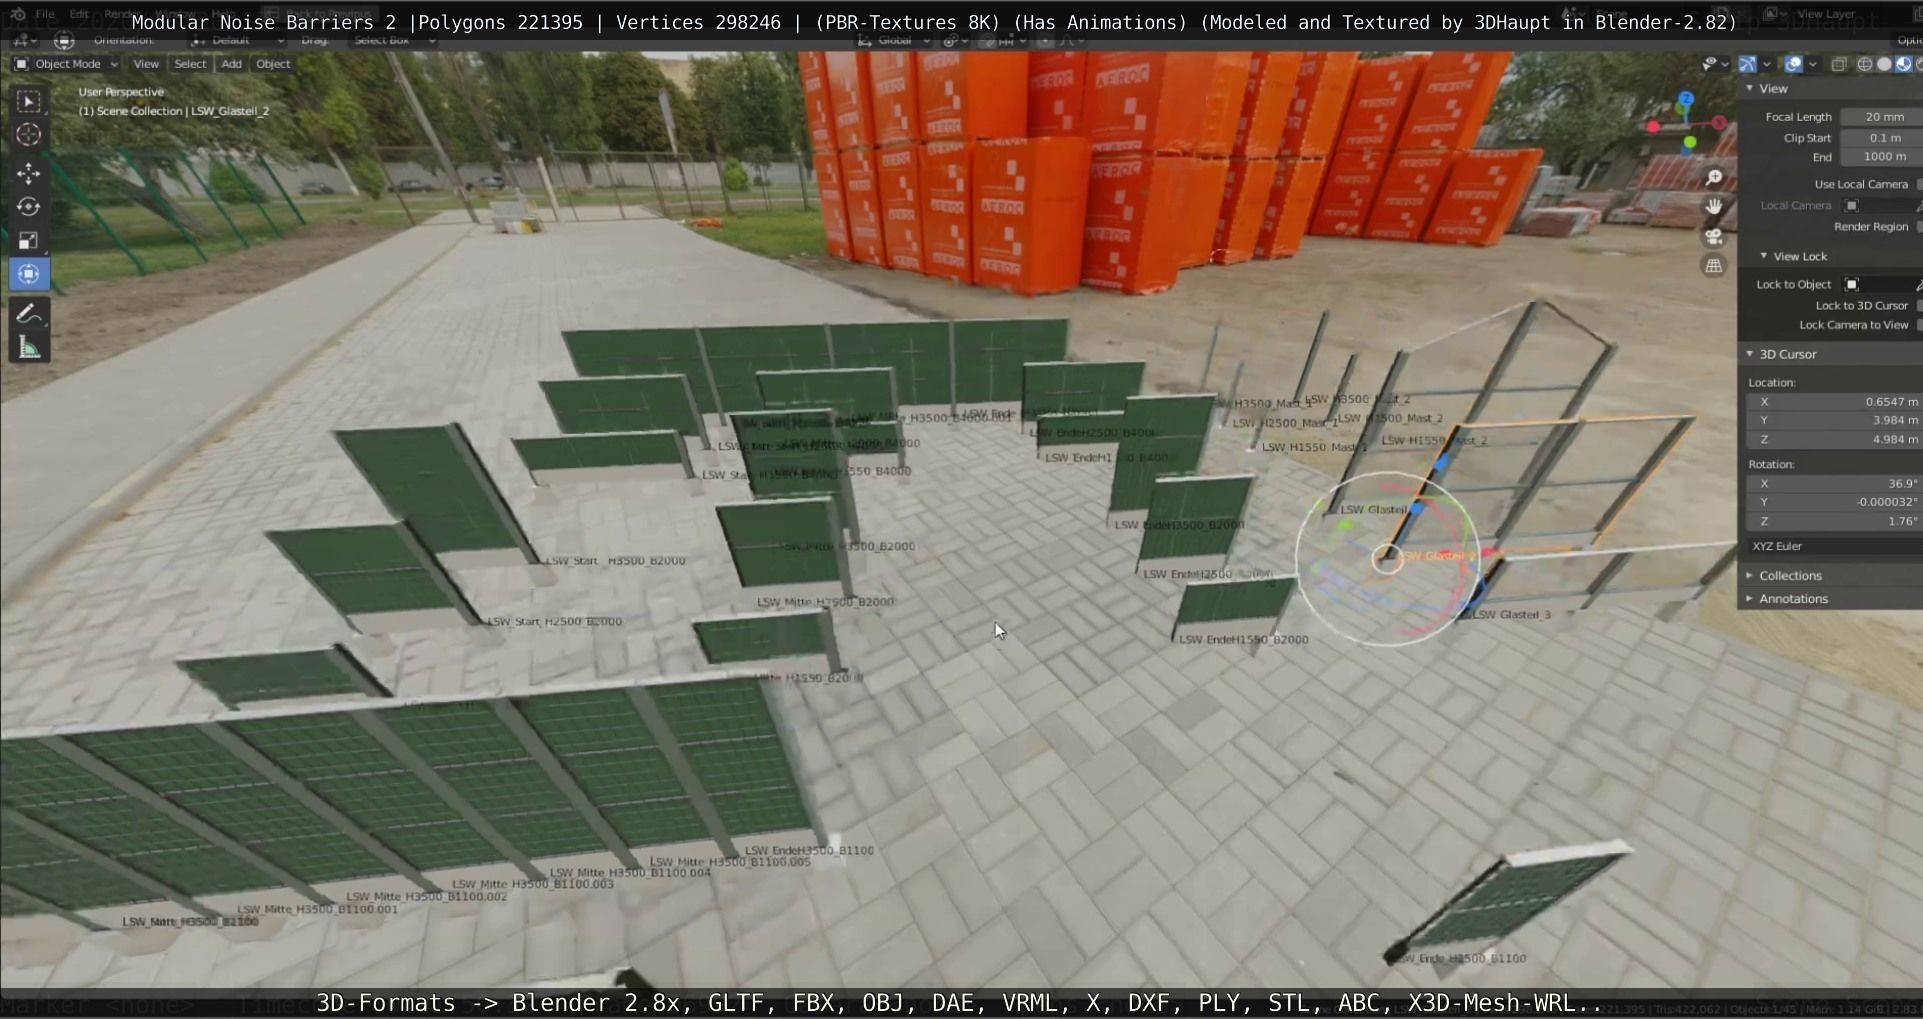The image size is (1923, 1019).
Task: Open the Edit menu
Action: pyautogui.click(x=79, y=14)
